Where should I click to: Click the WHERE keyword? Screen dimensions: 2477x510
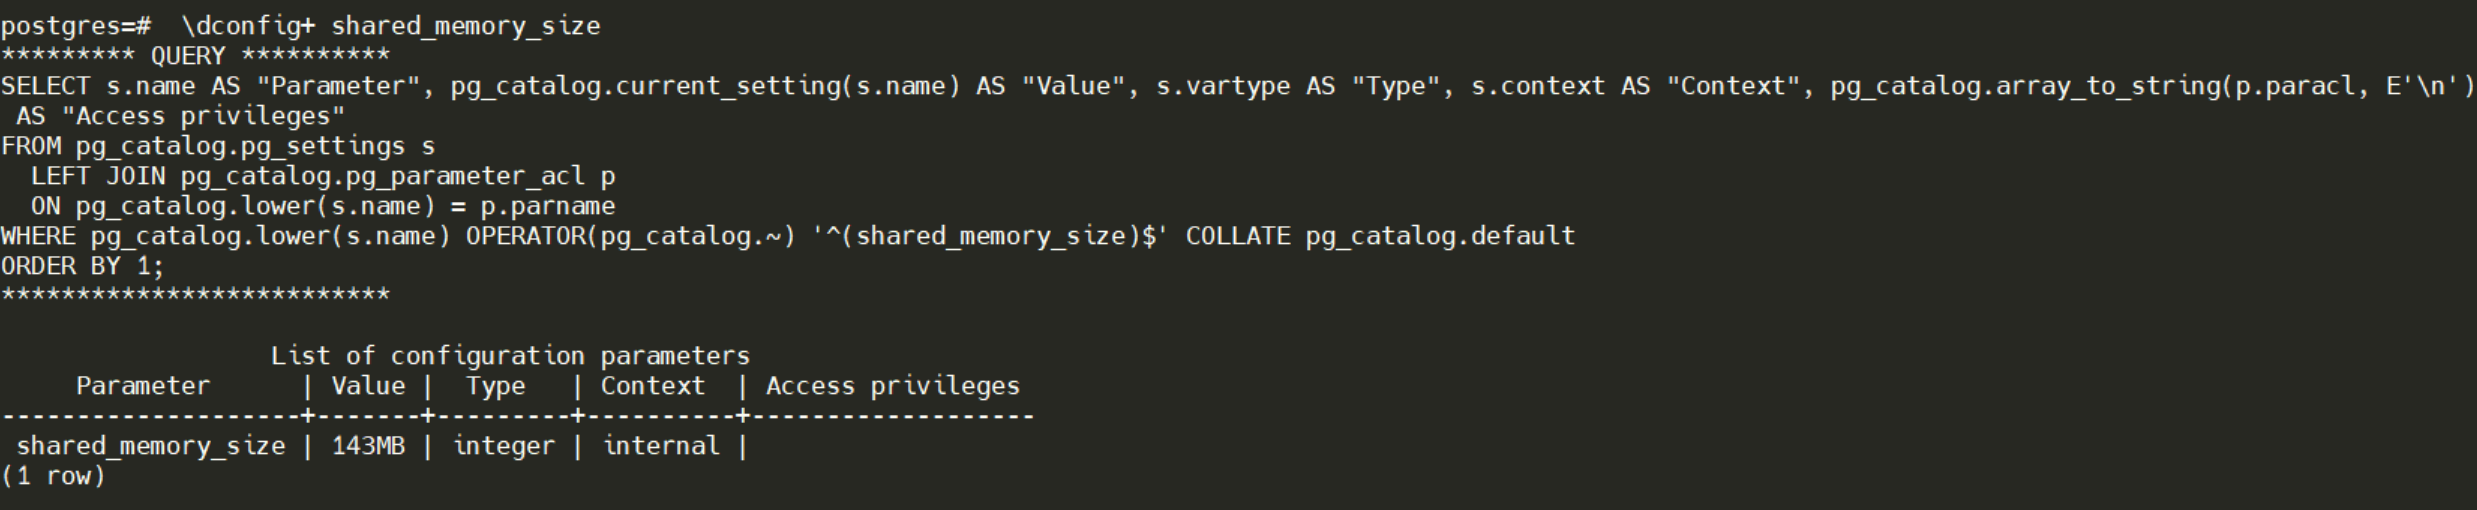(x=38, y=236)
